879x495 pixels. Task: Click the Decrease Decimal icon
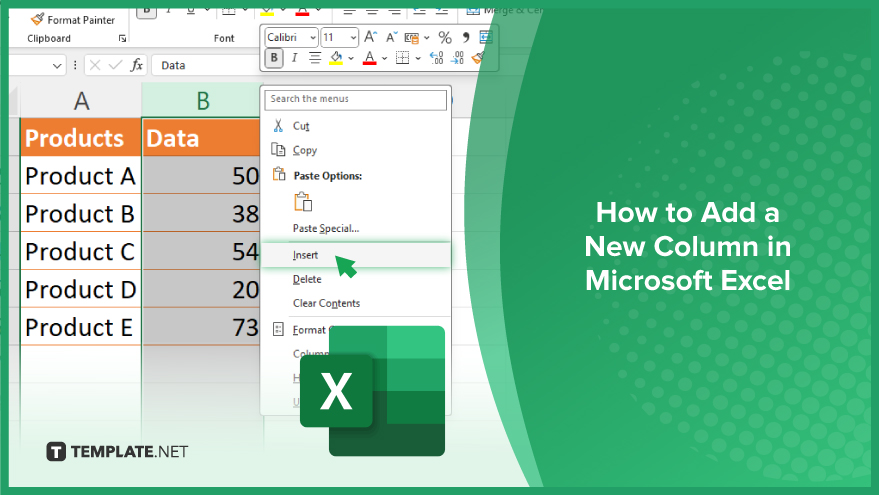457,58
